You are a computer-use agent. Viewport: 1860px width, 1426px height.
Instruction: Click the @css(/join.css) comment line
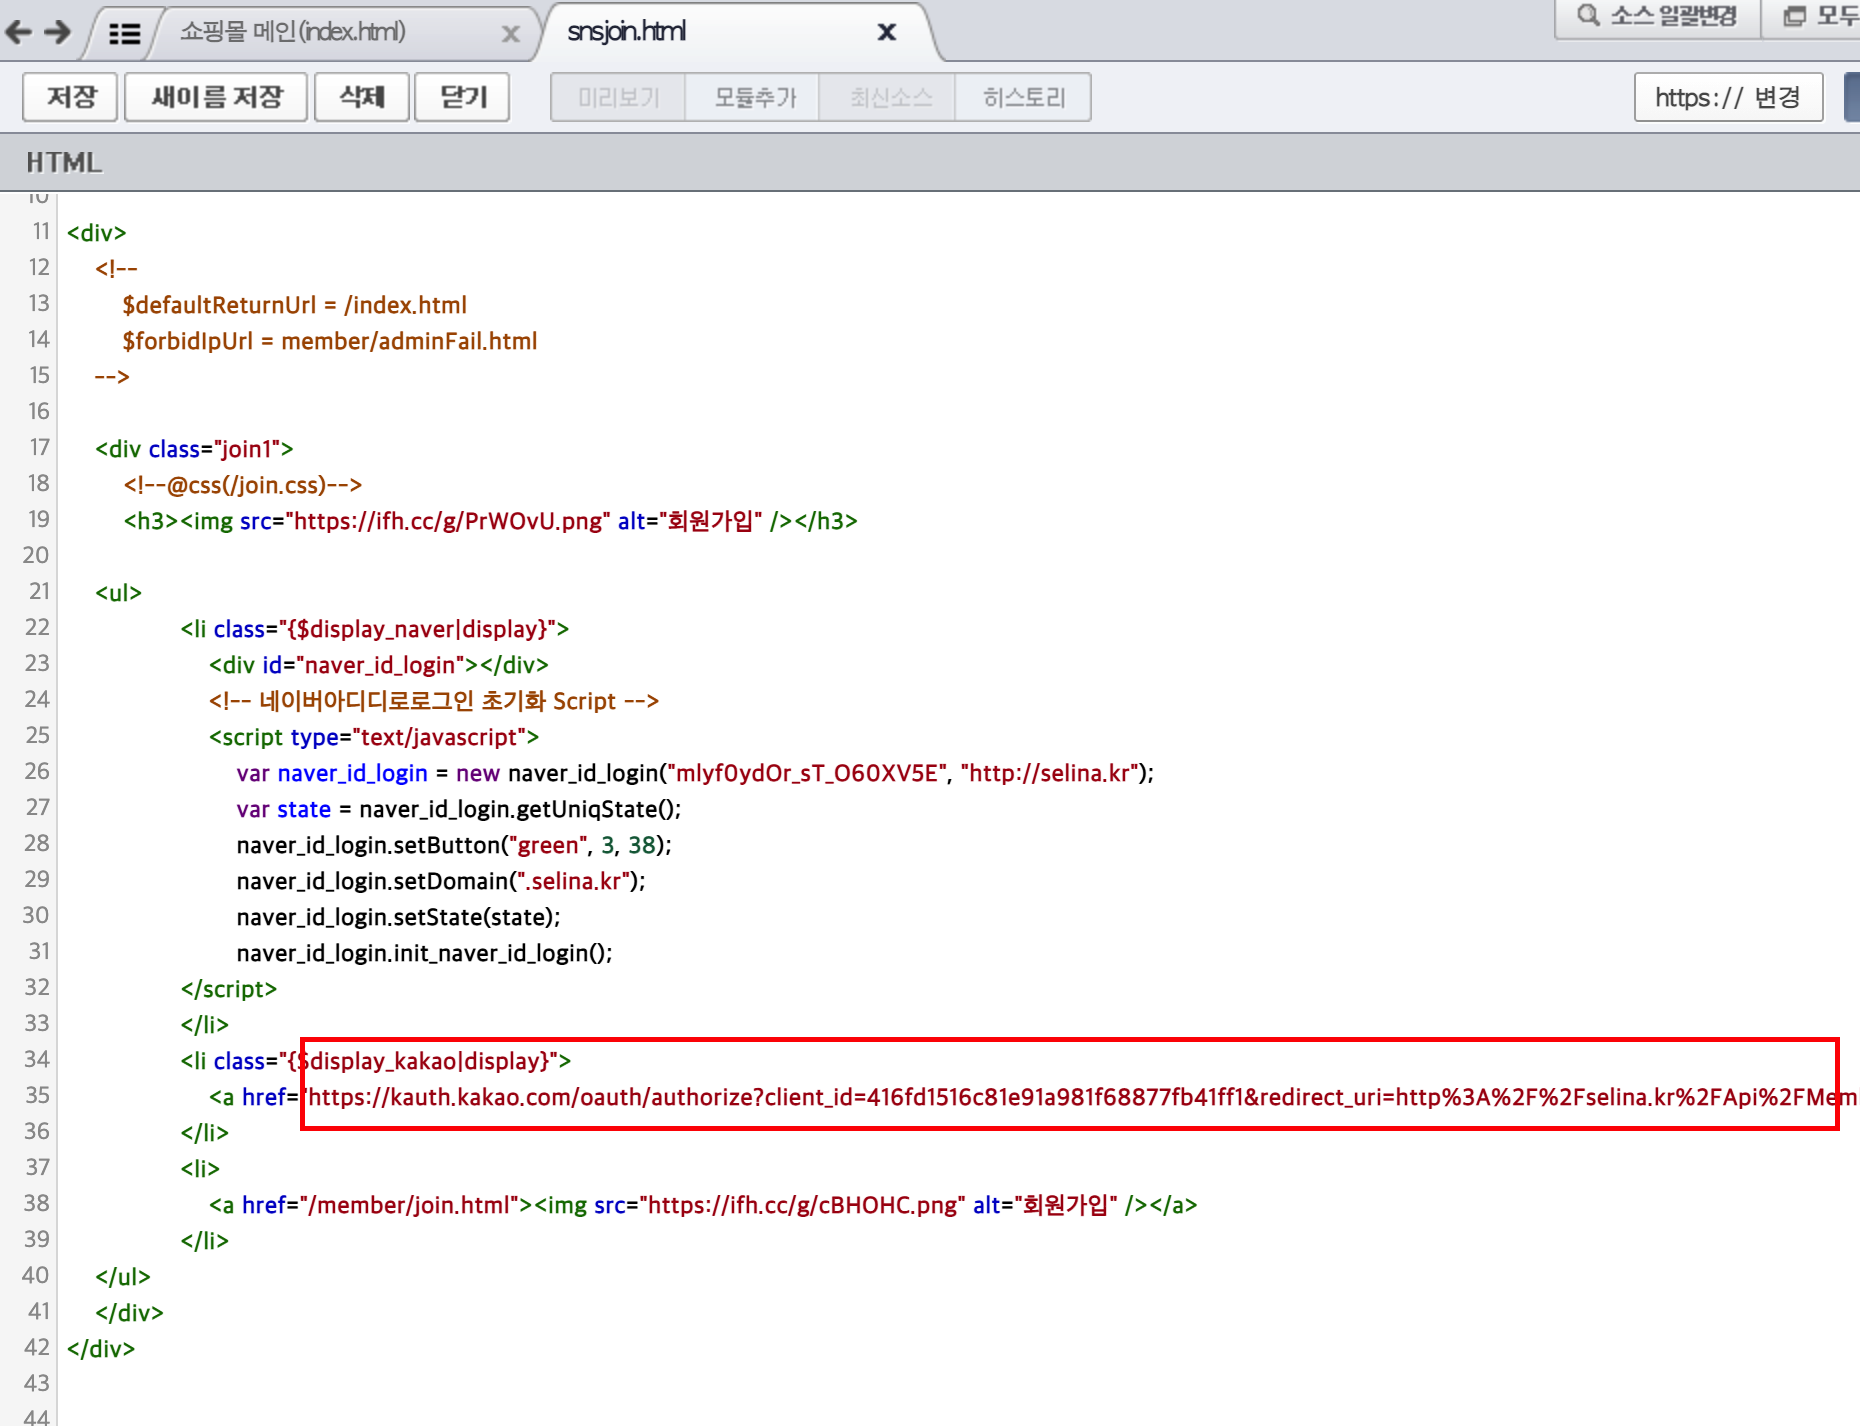tap(243, 485)
